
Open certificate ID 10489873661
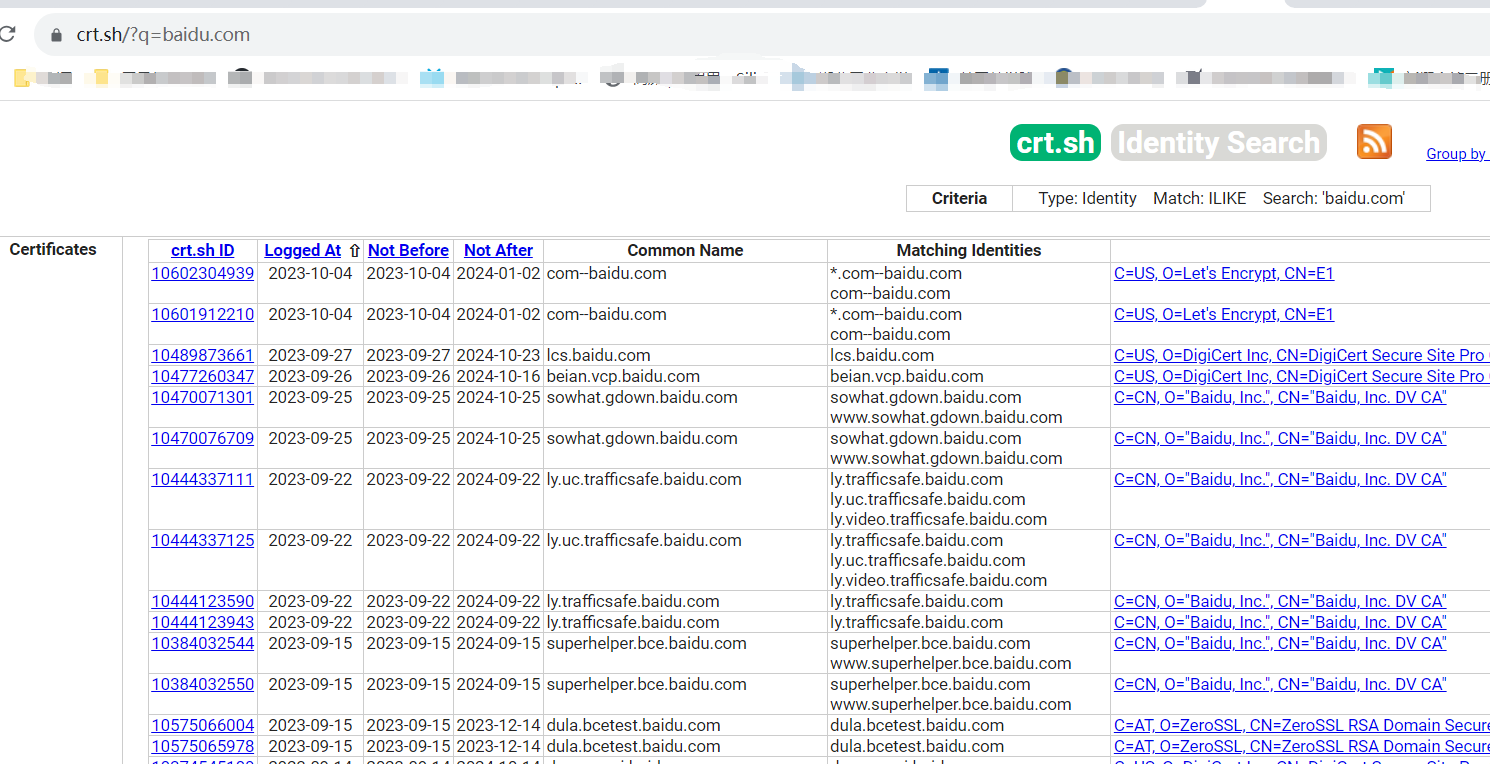coord(203,355)
